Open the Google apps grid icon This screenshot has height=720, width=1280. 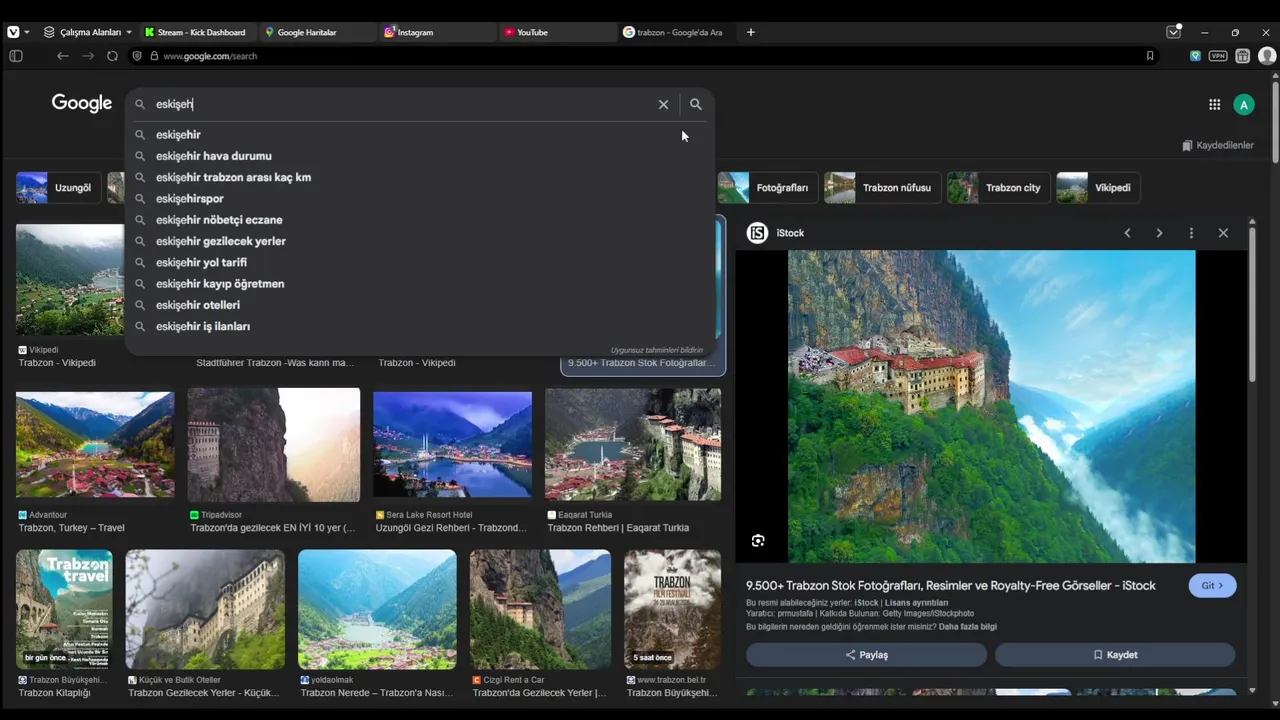1214,104
